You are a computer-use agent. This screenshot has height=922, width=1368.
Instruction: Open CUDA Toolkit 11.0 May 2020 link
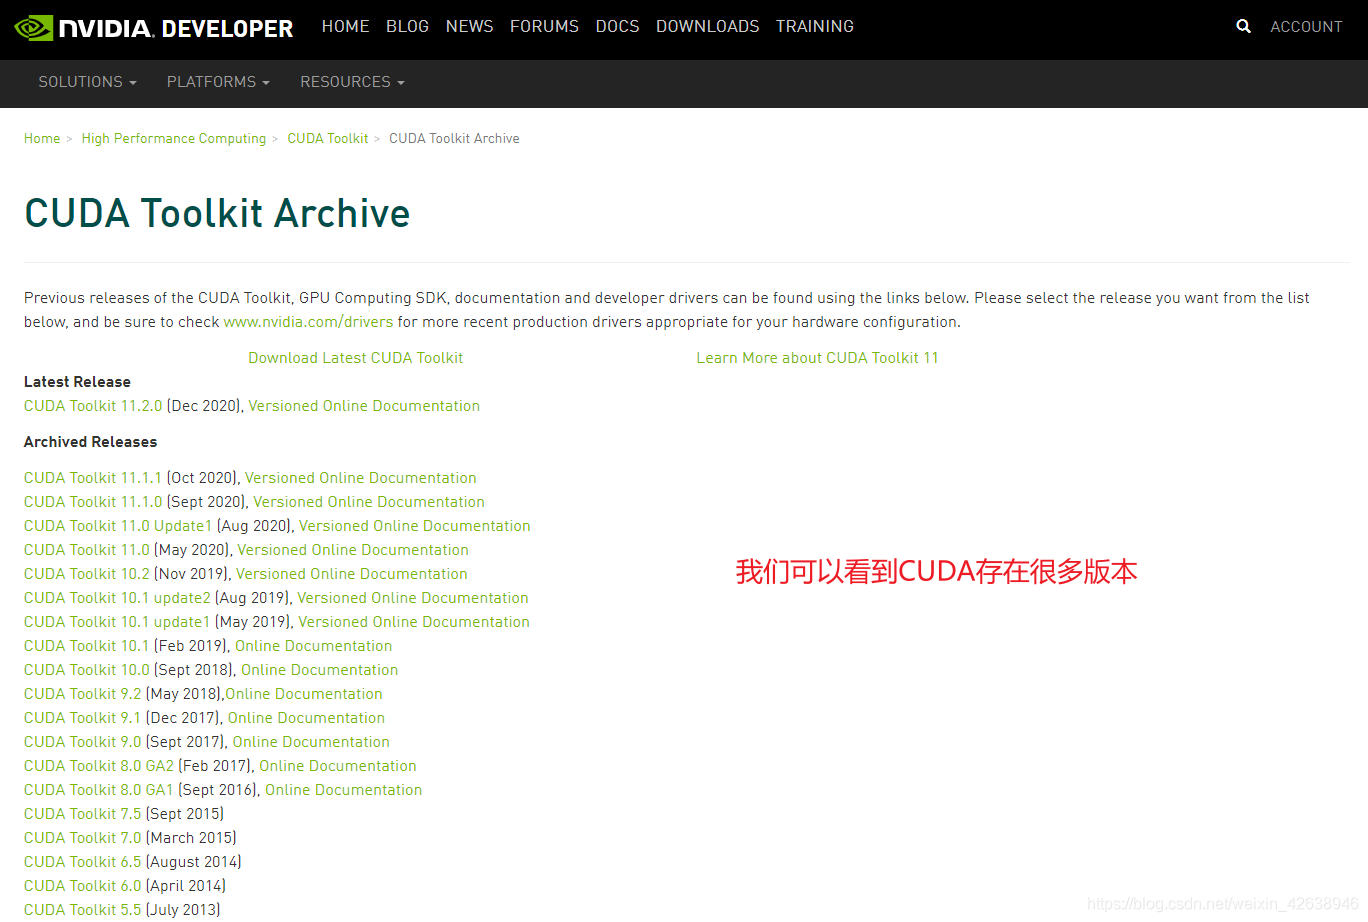[87, 550]
